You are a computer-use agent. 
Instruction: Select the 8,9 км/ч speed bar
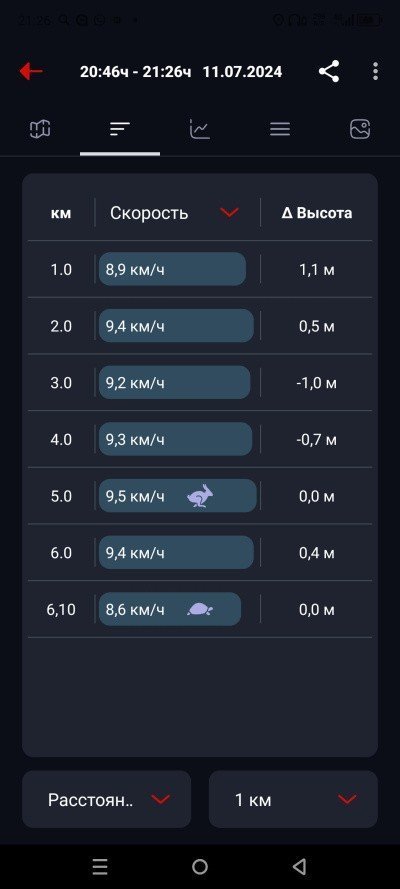[172, 269]
